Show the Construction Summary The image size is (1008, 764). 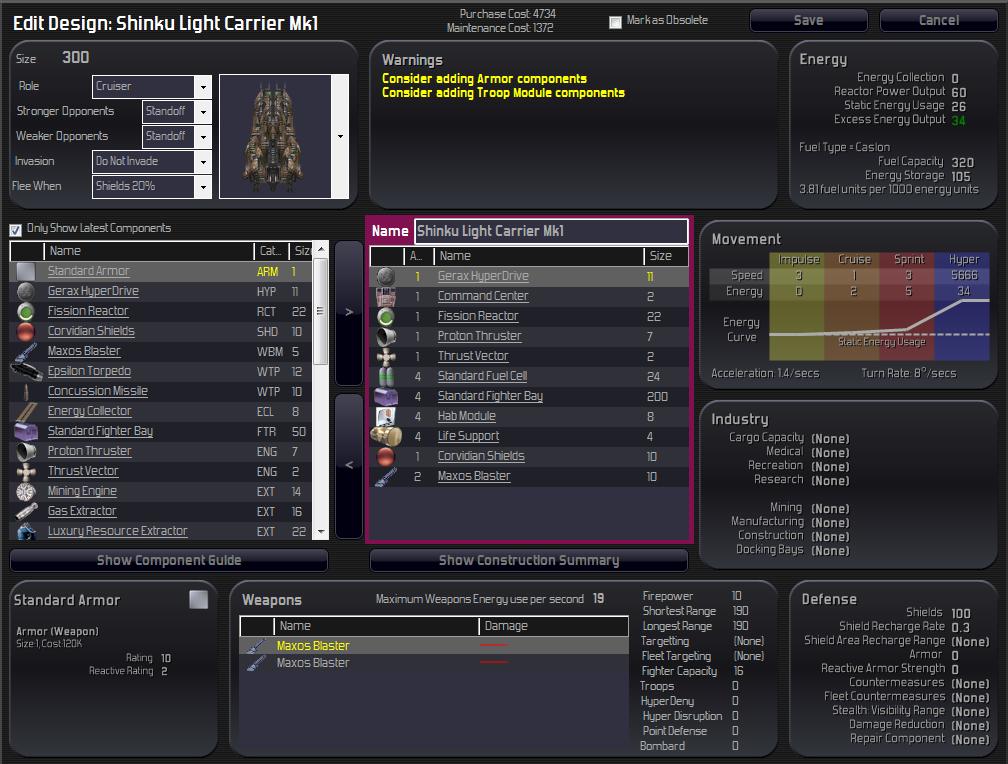point(528,560)
